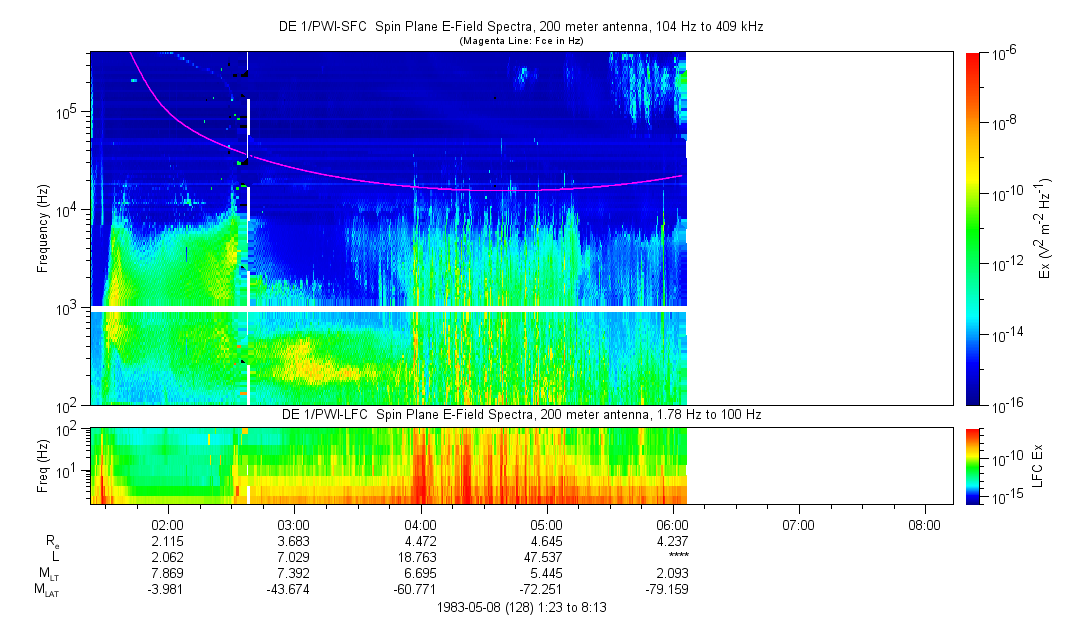Click the MLAT value -72.251
1083x620 pixels.
[540, 590]
